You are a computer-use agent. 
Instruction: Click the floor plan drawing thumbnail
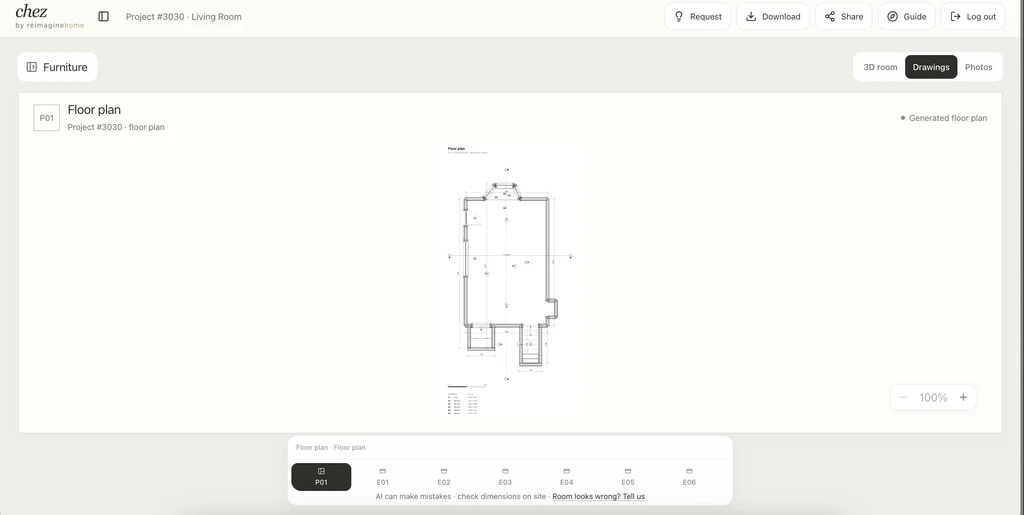click(509, 281)
